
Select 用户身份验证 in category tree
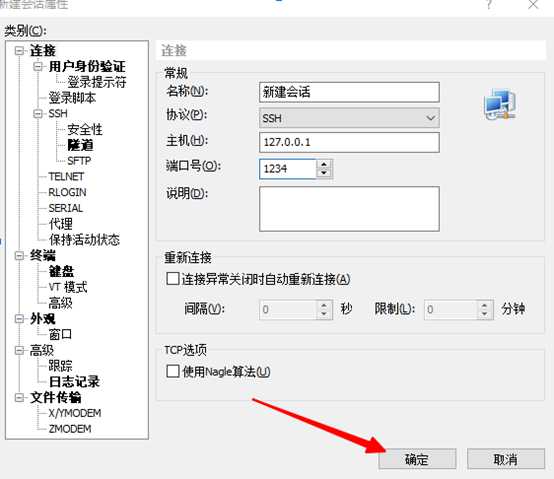[87, 66]
